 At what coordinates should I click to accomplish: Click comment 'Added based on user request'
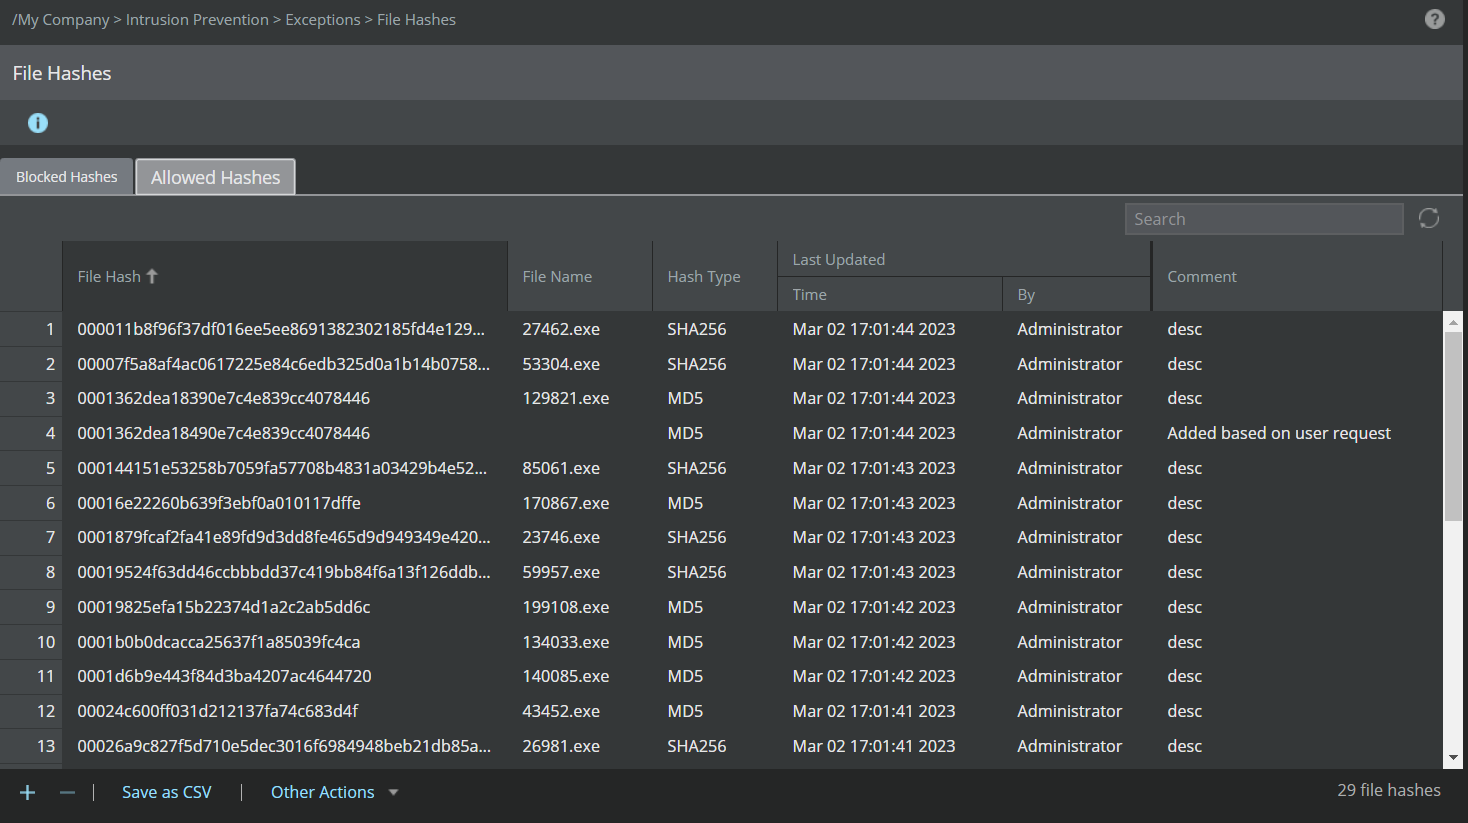(1279, 433)
